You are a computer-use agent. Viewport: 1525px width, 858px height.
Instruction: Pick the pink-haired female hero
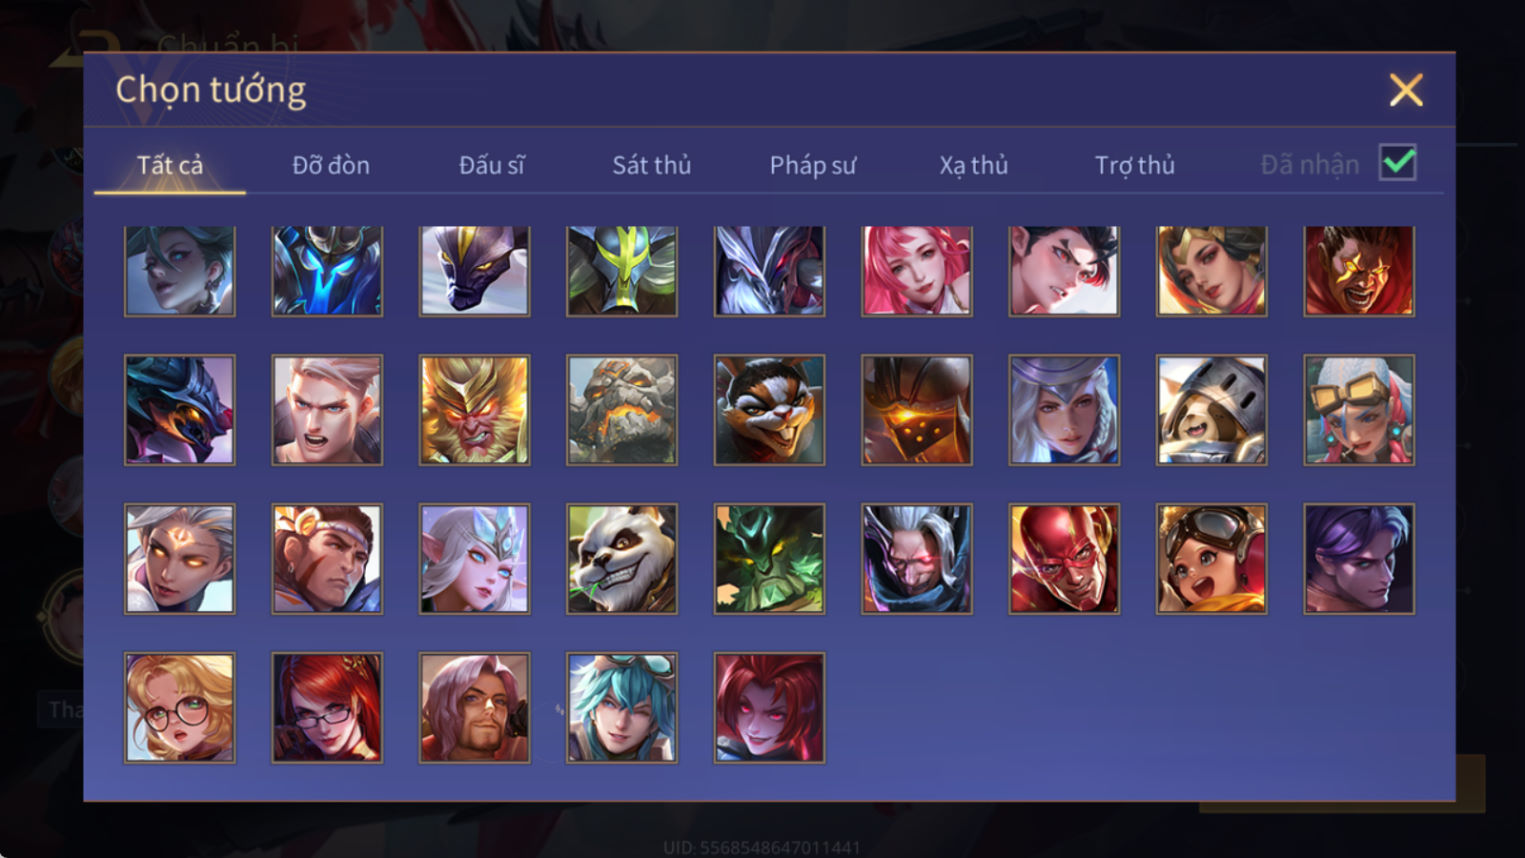(x=917, y=271)
